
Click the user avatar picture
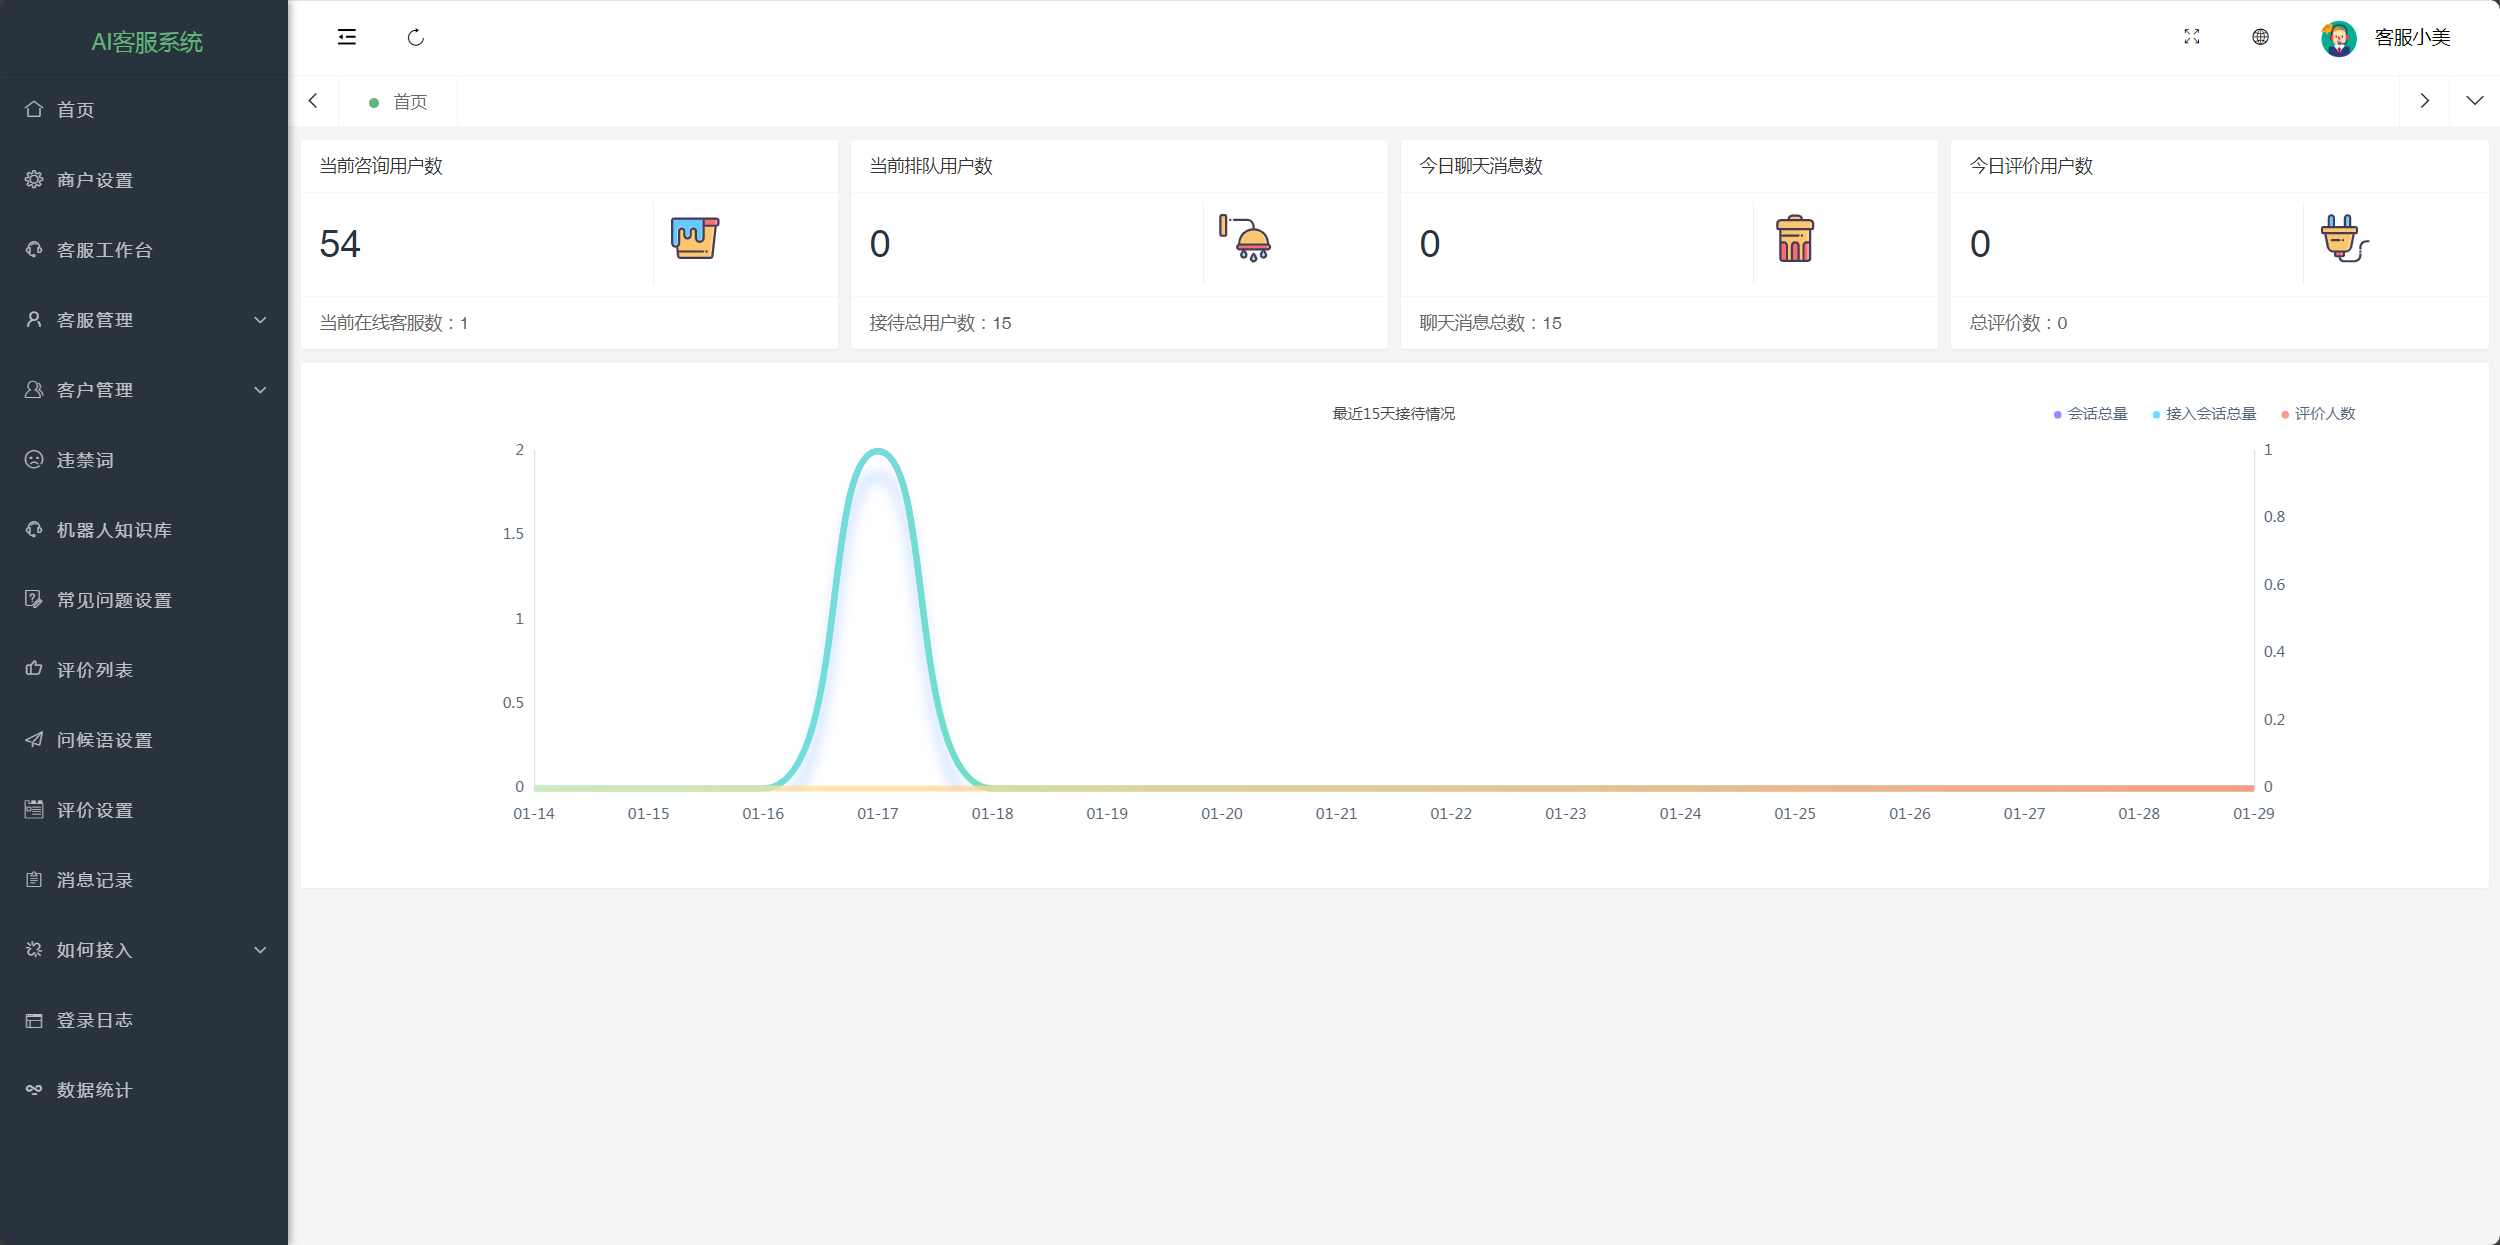click(x=2338, y=38)
